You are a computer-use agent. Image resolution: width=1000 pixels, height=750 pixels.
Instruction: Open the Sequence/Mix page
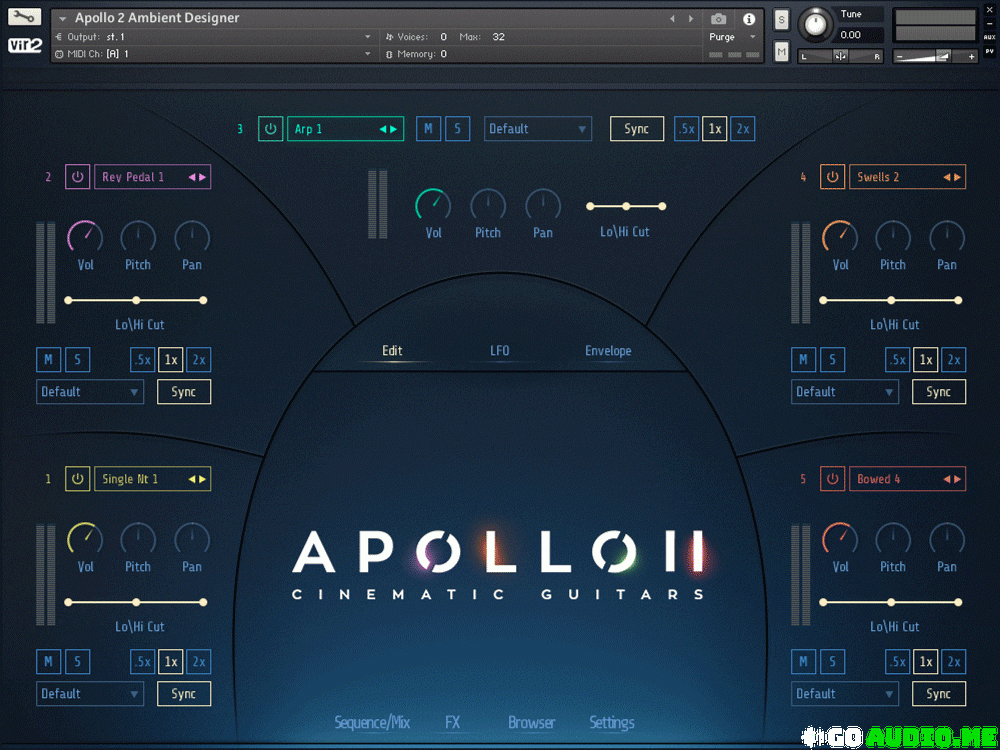(372, 722)
